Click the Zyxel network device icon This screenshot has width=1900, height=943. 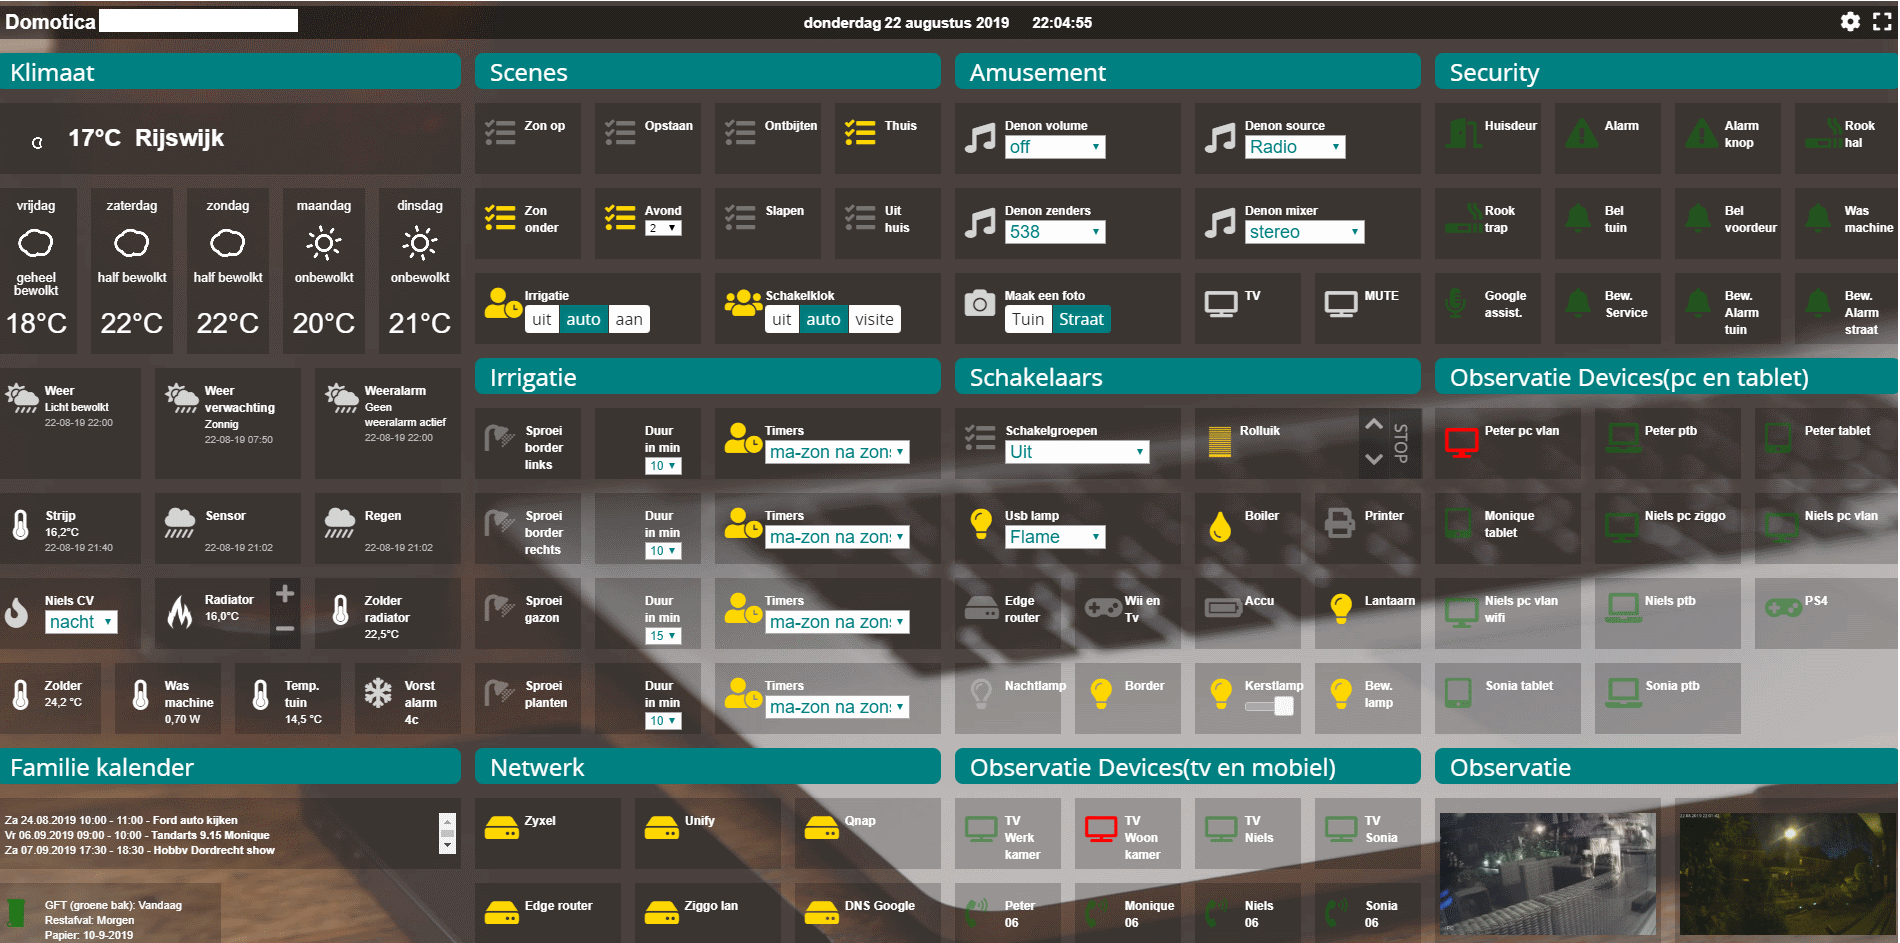[x=501, y=829]
